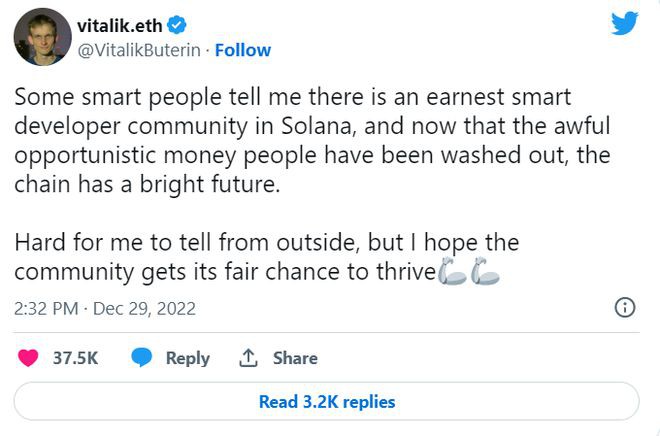Click the vitalik.eth display name
The height and width of the screenshot is (436, 660).
pos(124,25)
